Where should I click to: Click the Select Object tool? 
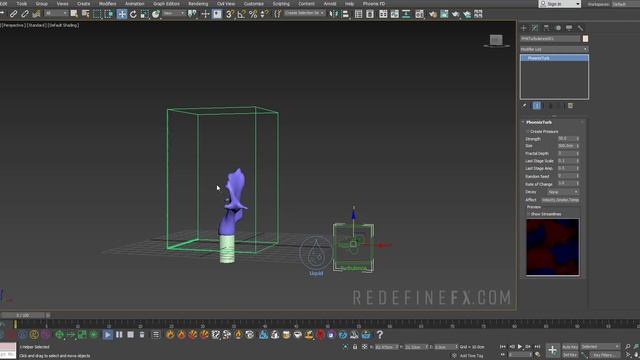click(74, 14)
